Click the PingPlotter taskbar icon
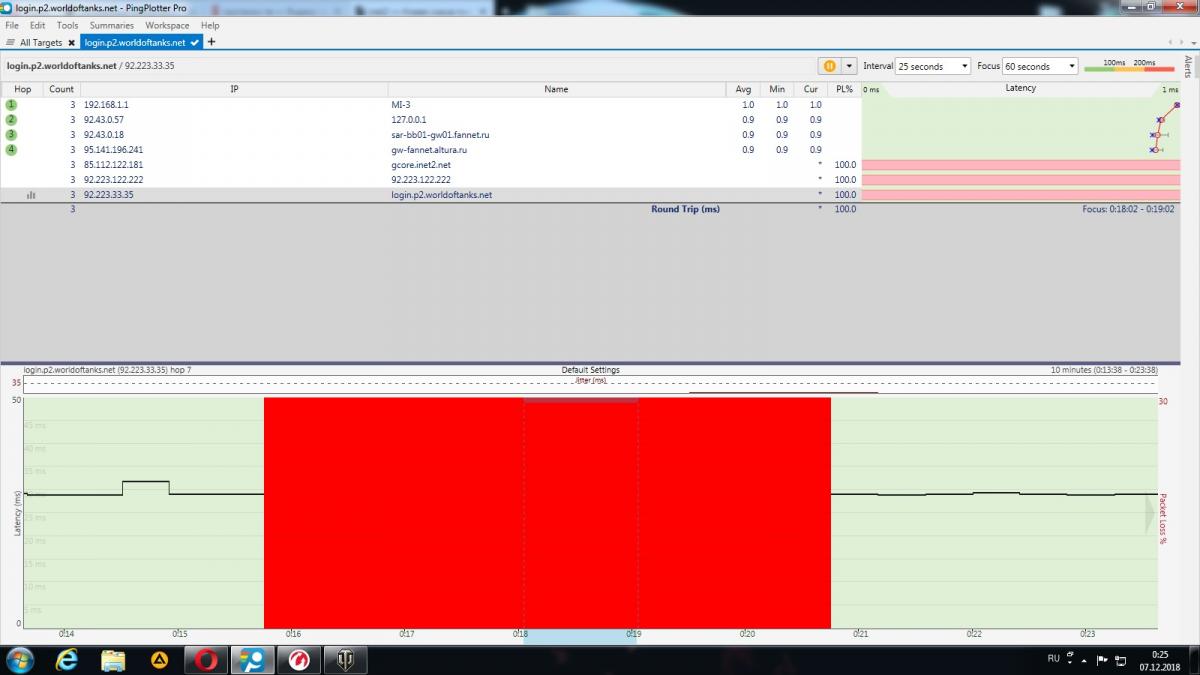Image resolution: width=1200 pixels, height=675 pixels. click(x=252, y=660)
